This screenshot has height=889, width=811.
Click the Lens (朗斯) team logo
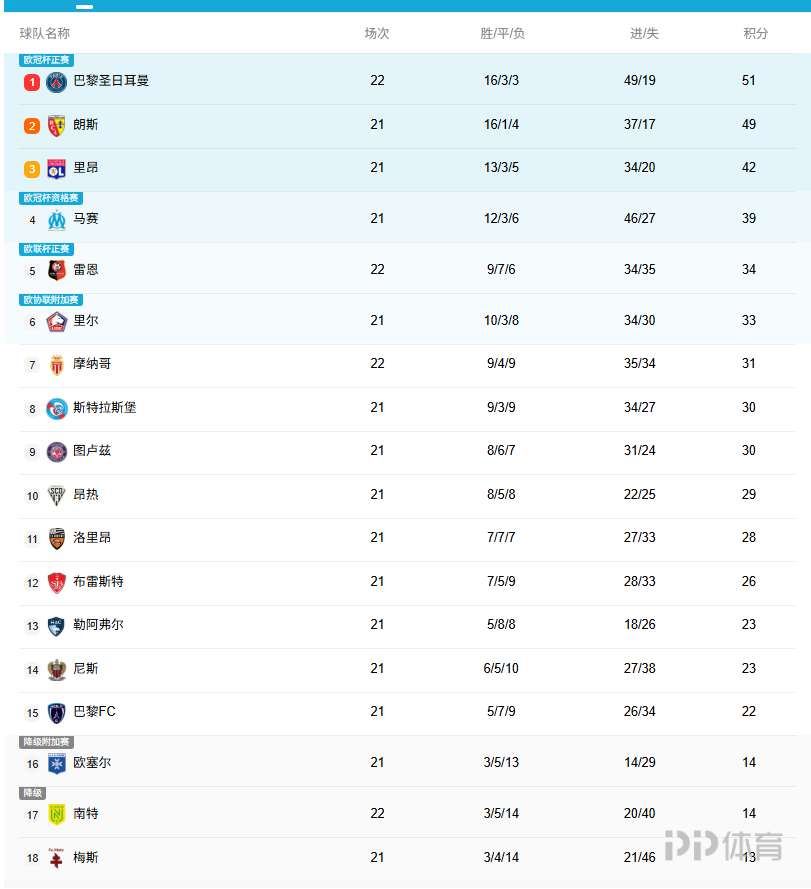[x=57, y=126]
